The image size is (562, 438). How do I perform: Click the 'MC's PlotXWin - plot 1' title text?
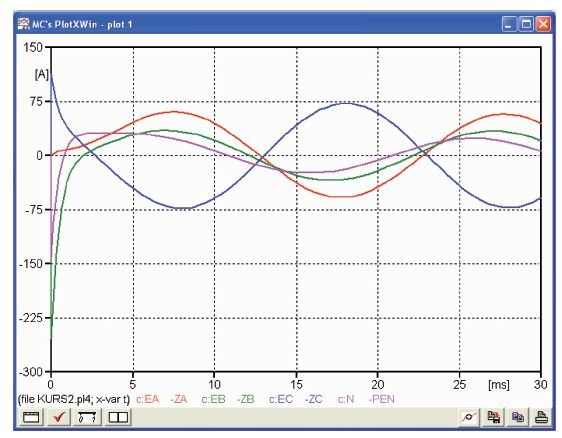click(x=82, y=24)
